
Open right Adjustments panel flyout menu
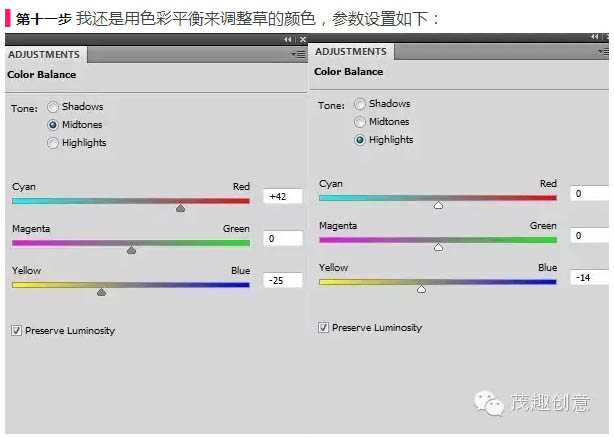[603, 51]
